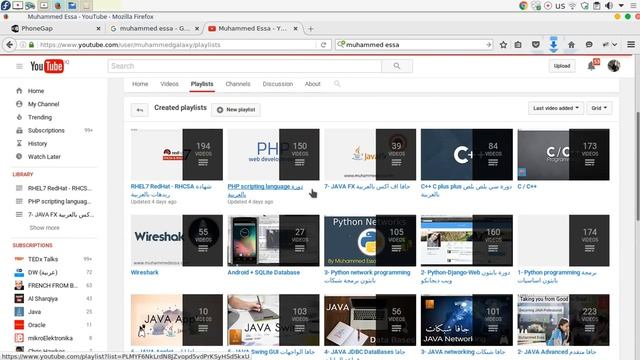Click the volume speaker tray icon
640x360 pixels.
tap(609, 6)
